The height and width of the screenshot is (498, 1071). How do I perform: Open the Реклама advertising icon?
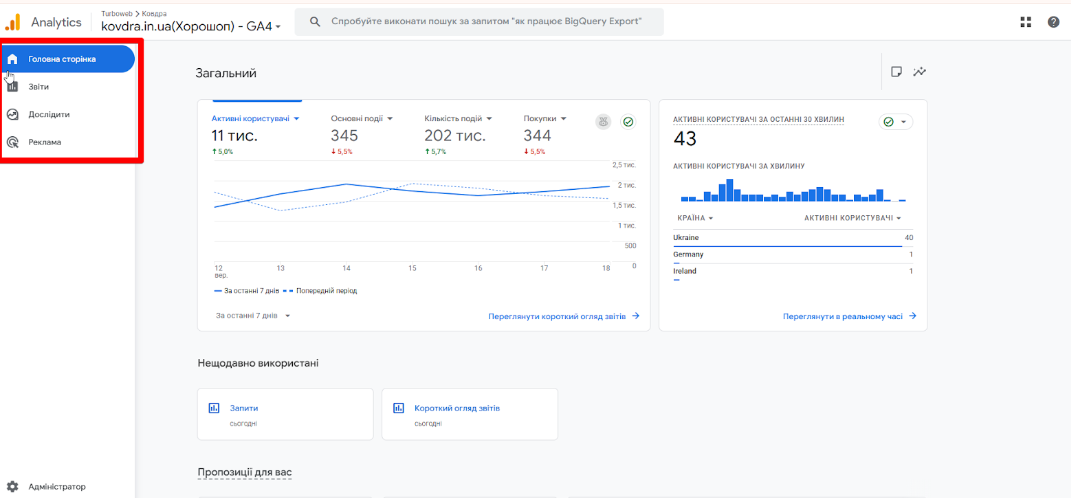(x=13, y=142)
